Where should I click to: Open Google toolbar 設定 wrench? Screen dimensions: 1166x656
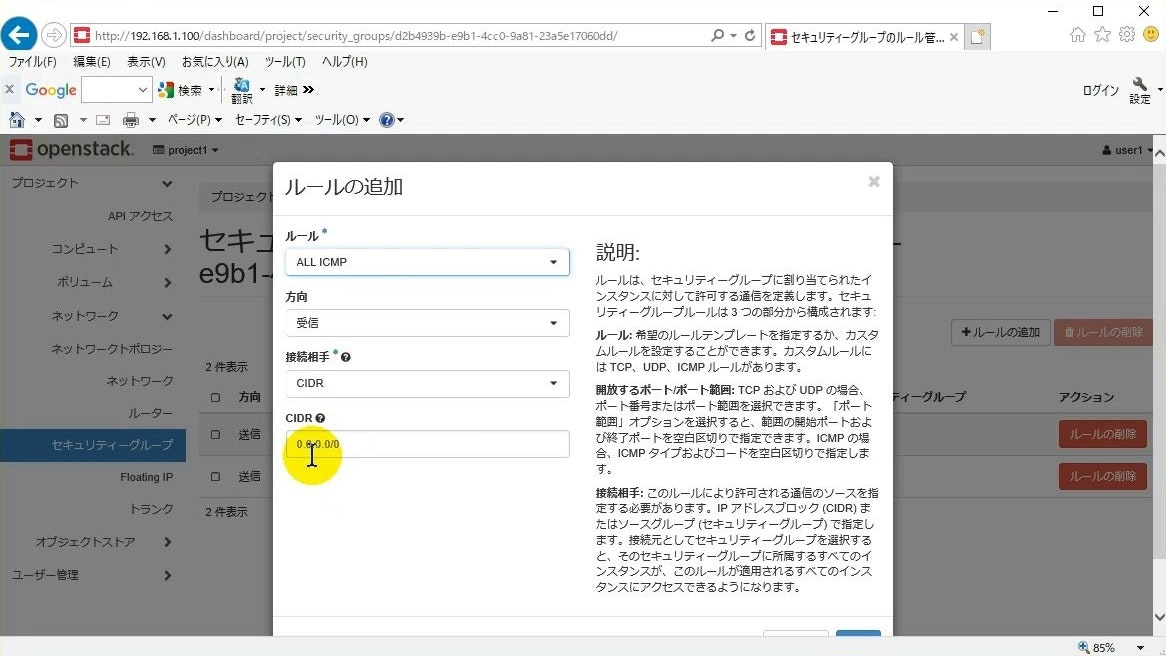coord(1140,91)
